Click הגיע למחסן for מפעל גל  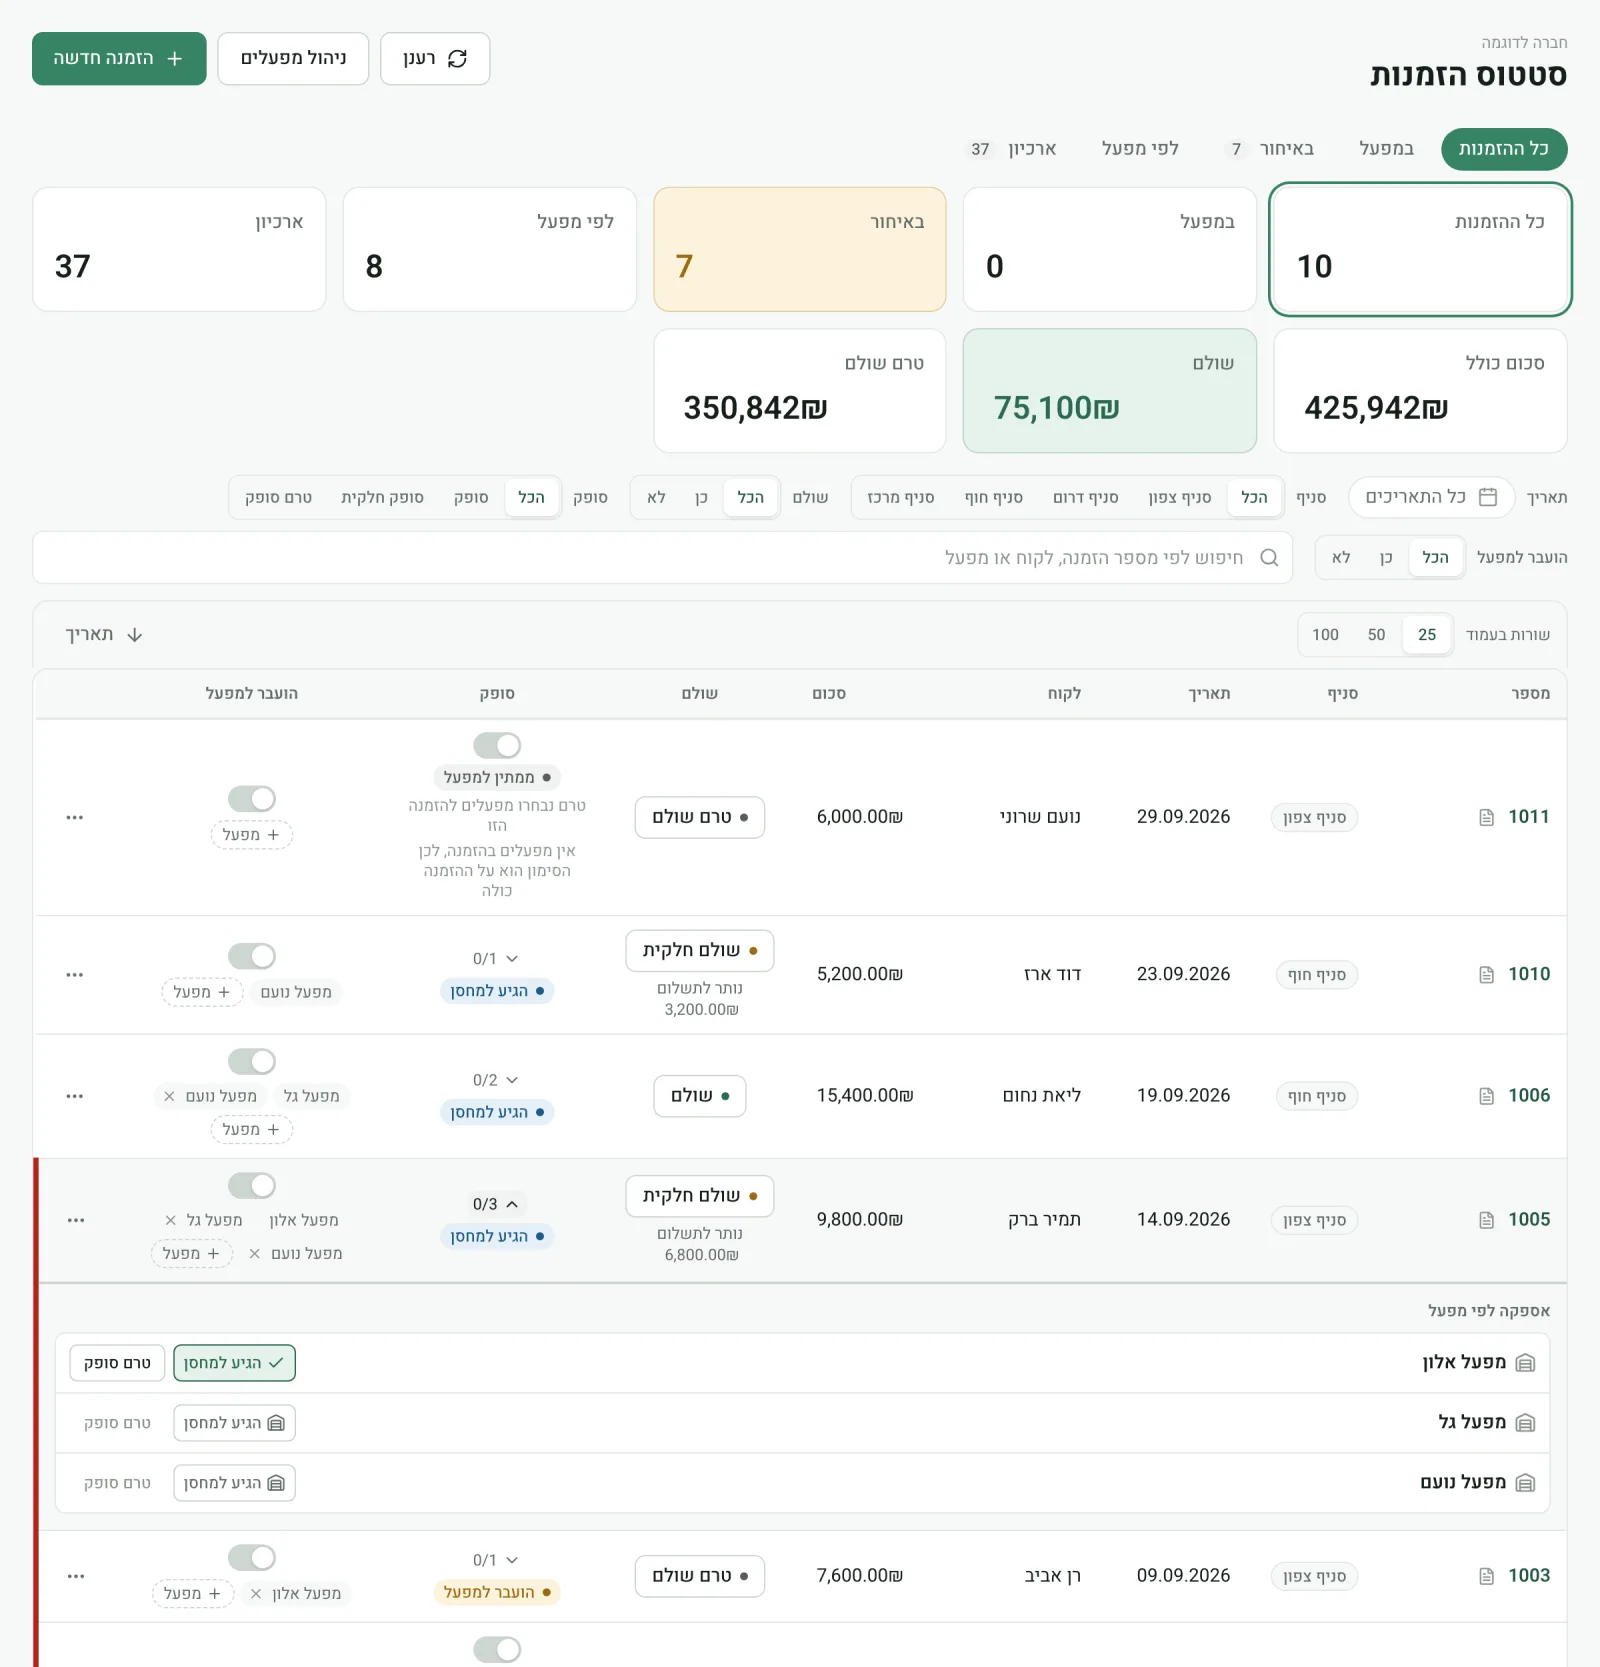(x=234, y=1423)
